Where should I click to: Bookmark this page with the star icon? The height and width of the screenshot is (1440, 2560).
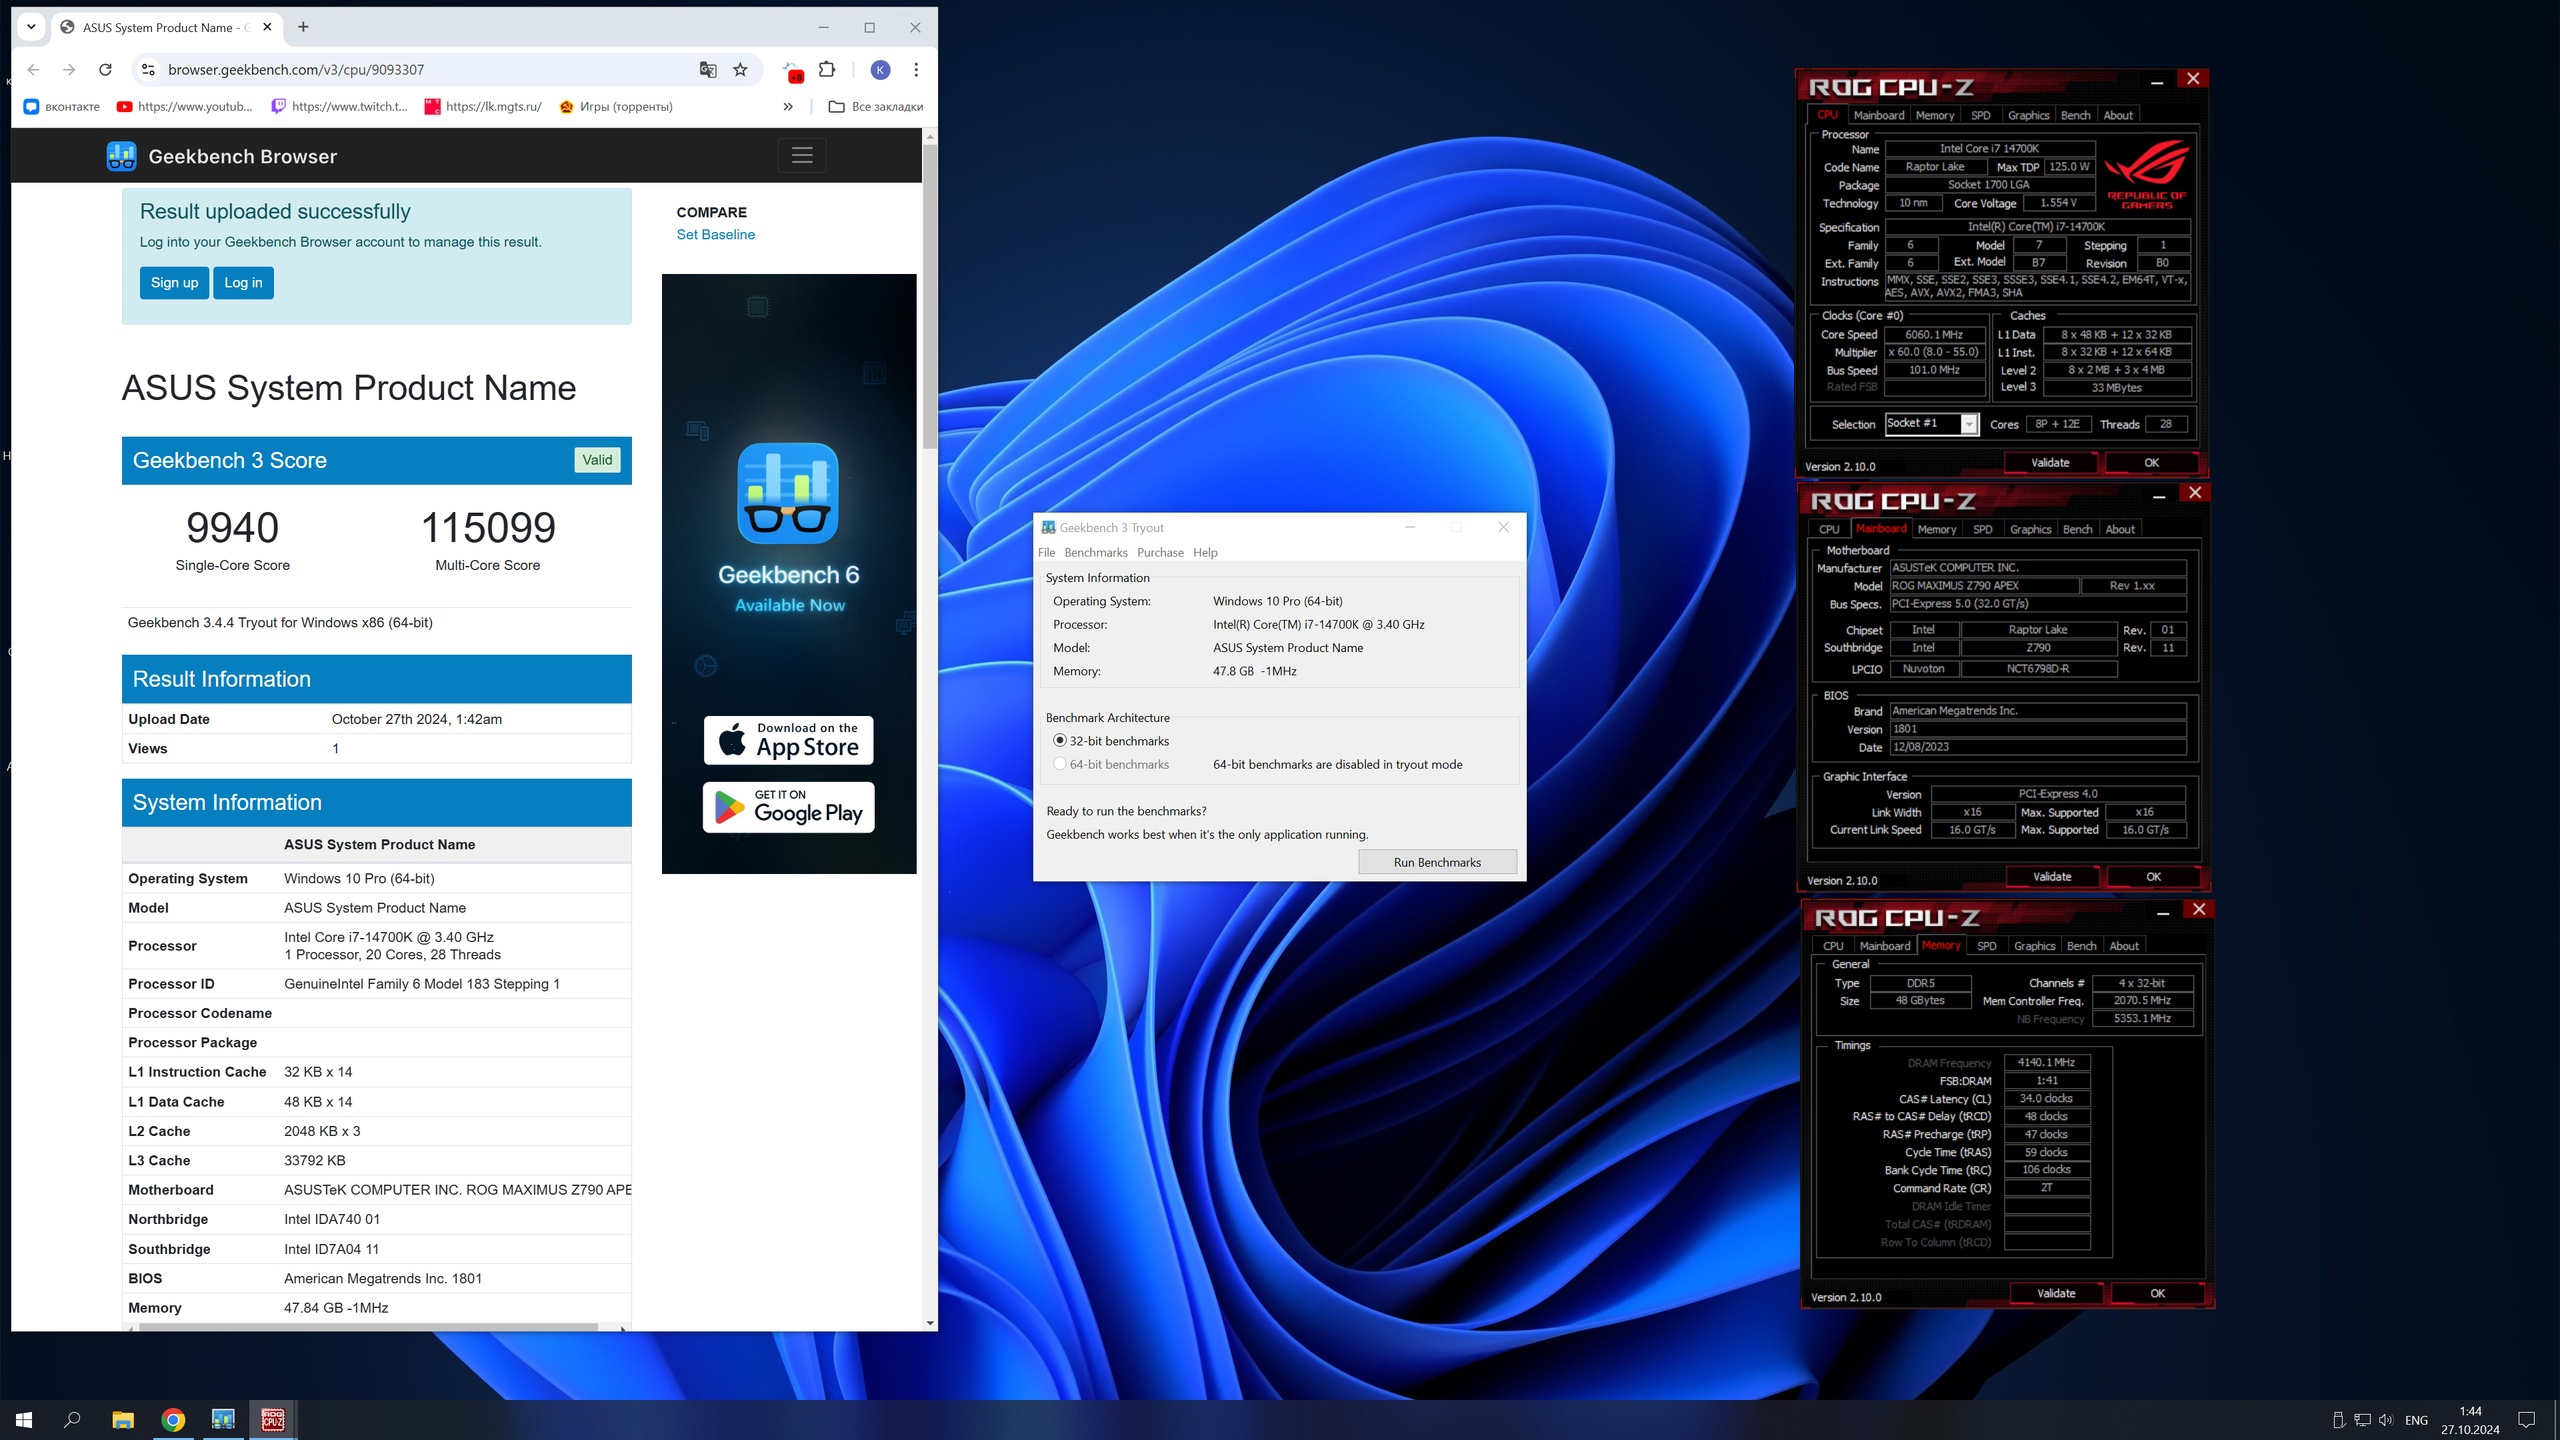pyautogui.click(x=740, y=70)
